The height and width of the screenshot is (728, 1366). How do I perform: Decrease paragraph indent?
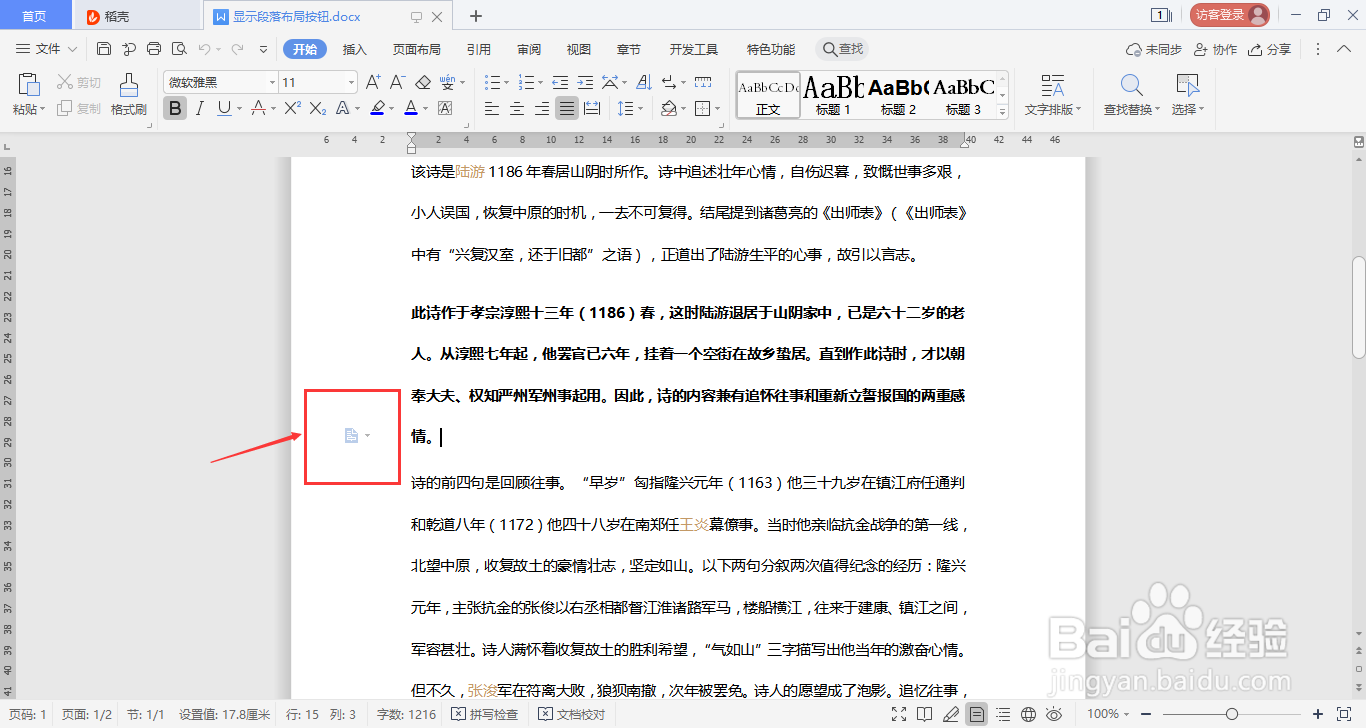560,82
